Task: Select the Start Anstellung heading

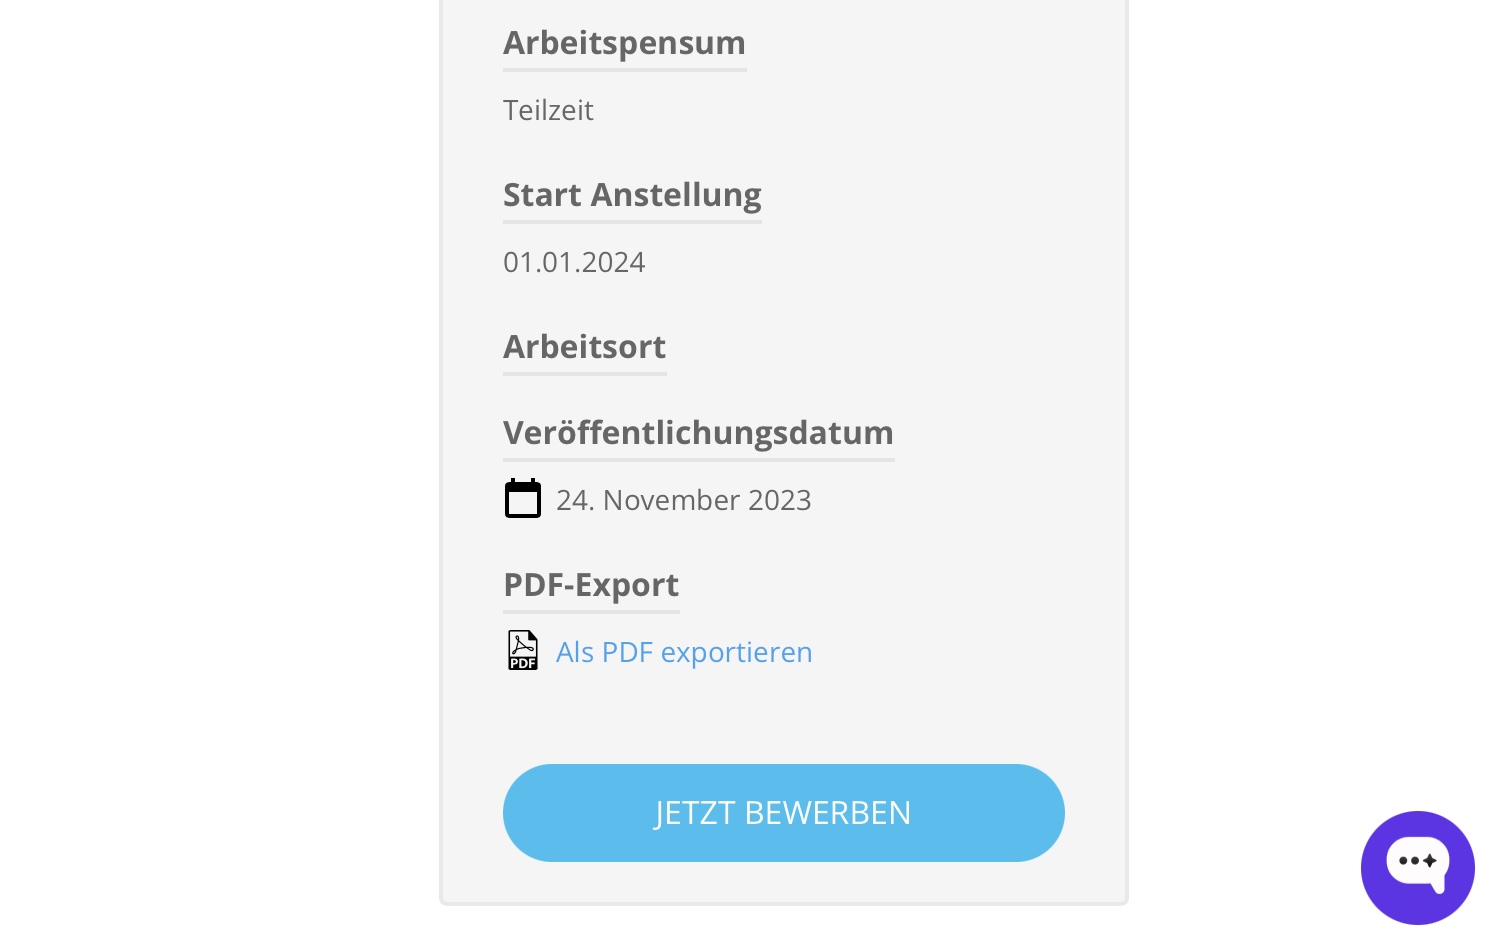Action: pos(632,195)
